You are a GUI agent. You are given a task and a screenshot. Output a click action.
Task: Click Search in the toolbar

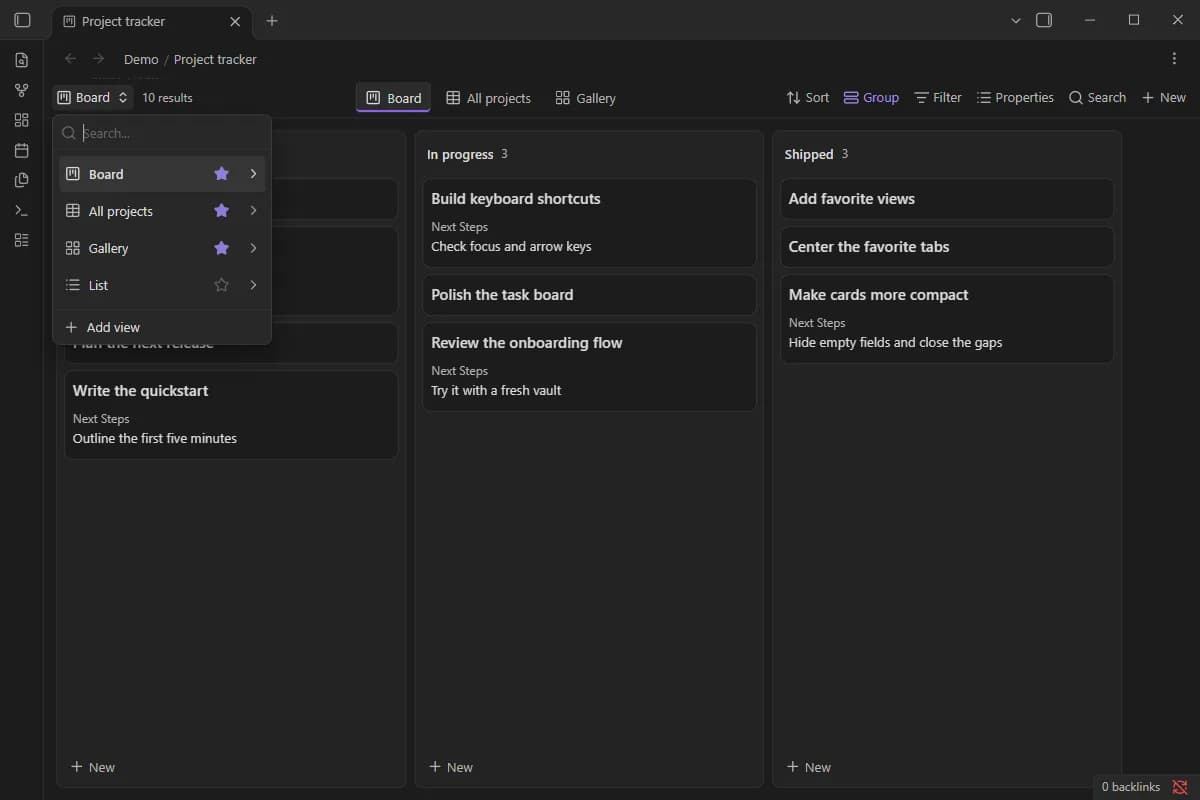click(1097, 97)
